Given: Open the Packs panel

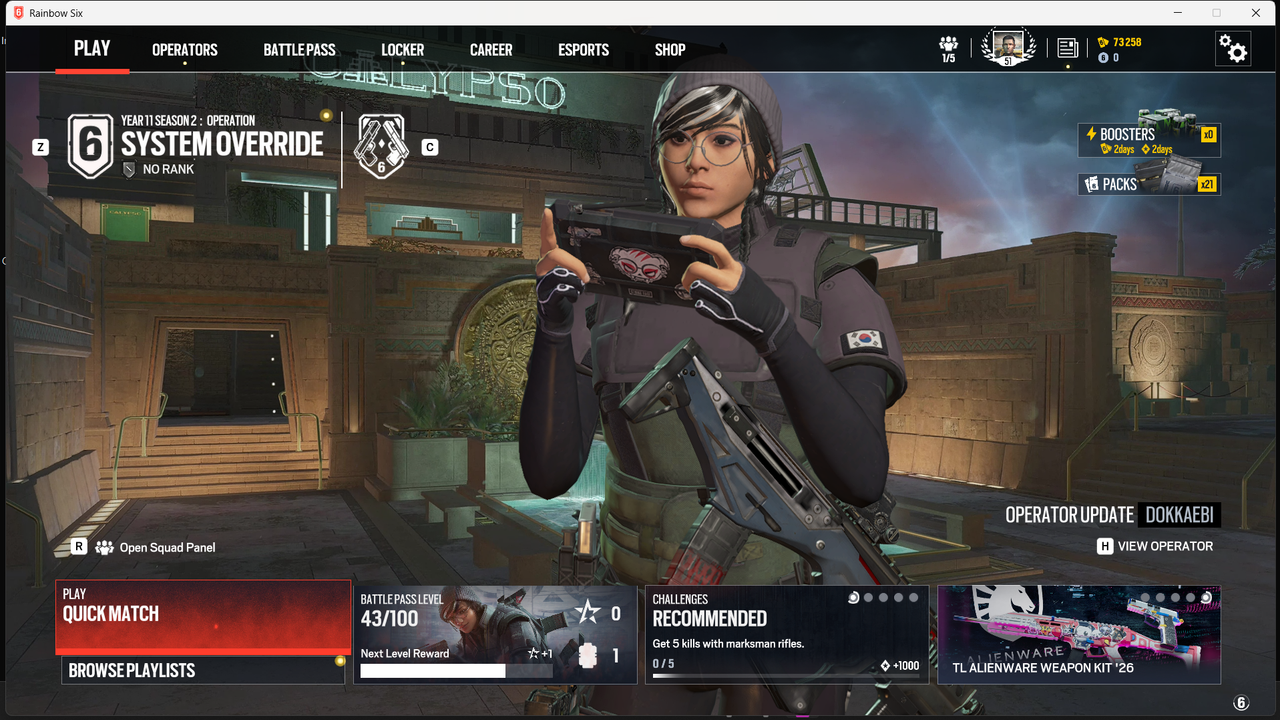Looking at the screenshot, I should pos(1149,184).
